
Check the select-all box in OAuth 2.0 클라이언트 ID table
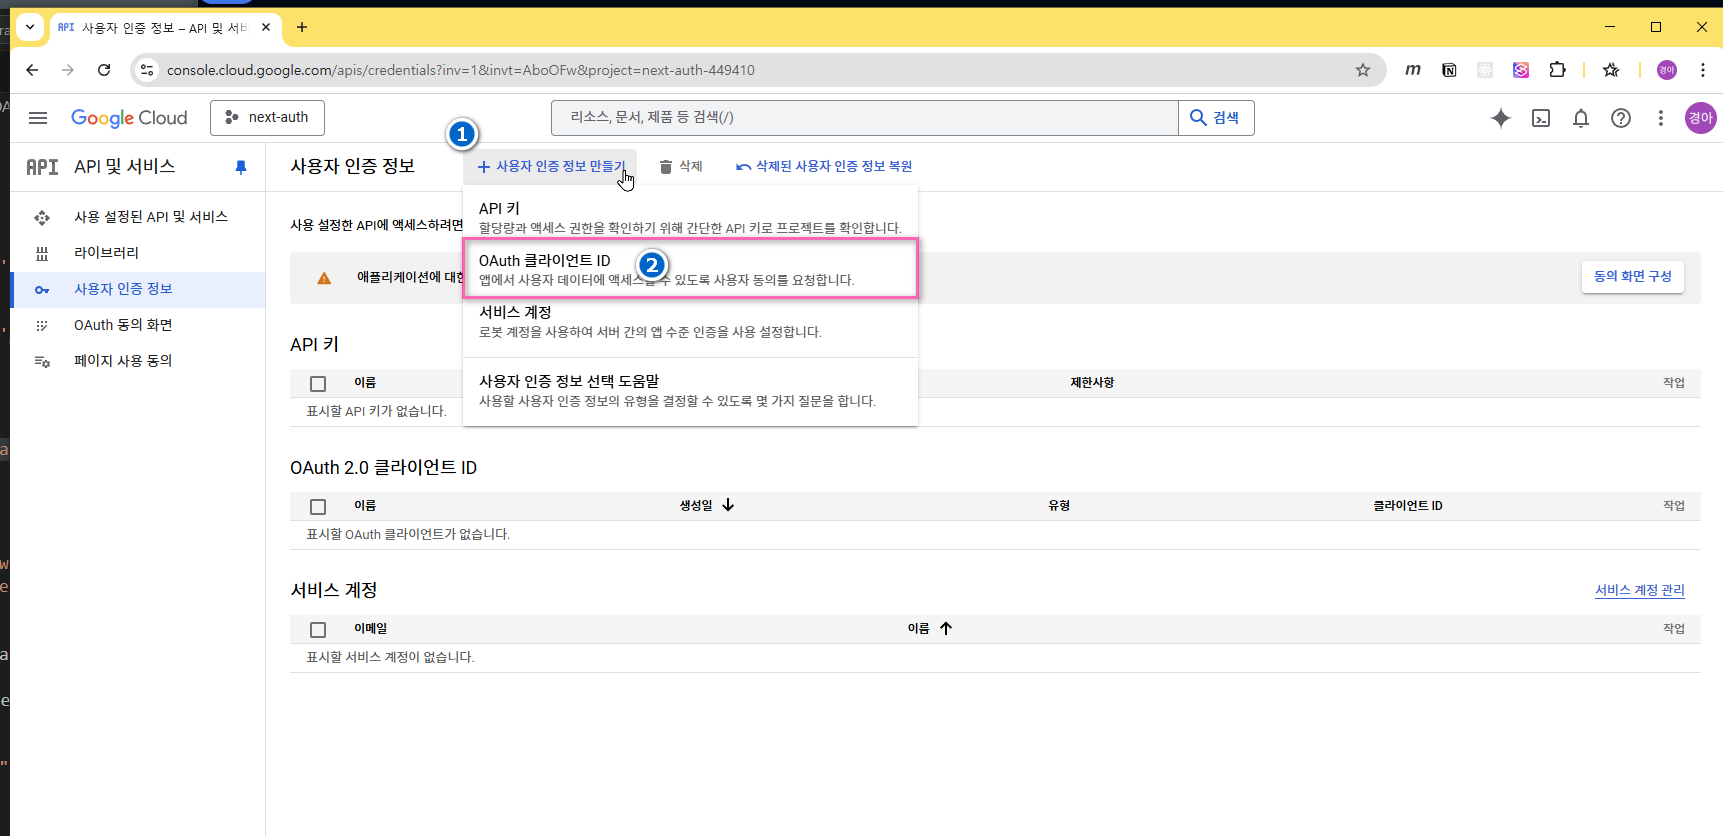coord(318,507)
